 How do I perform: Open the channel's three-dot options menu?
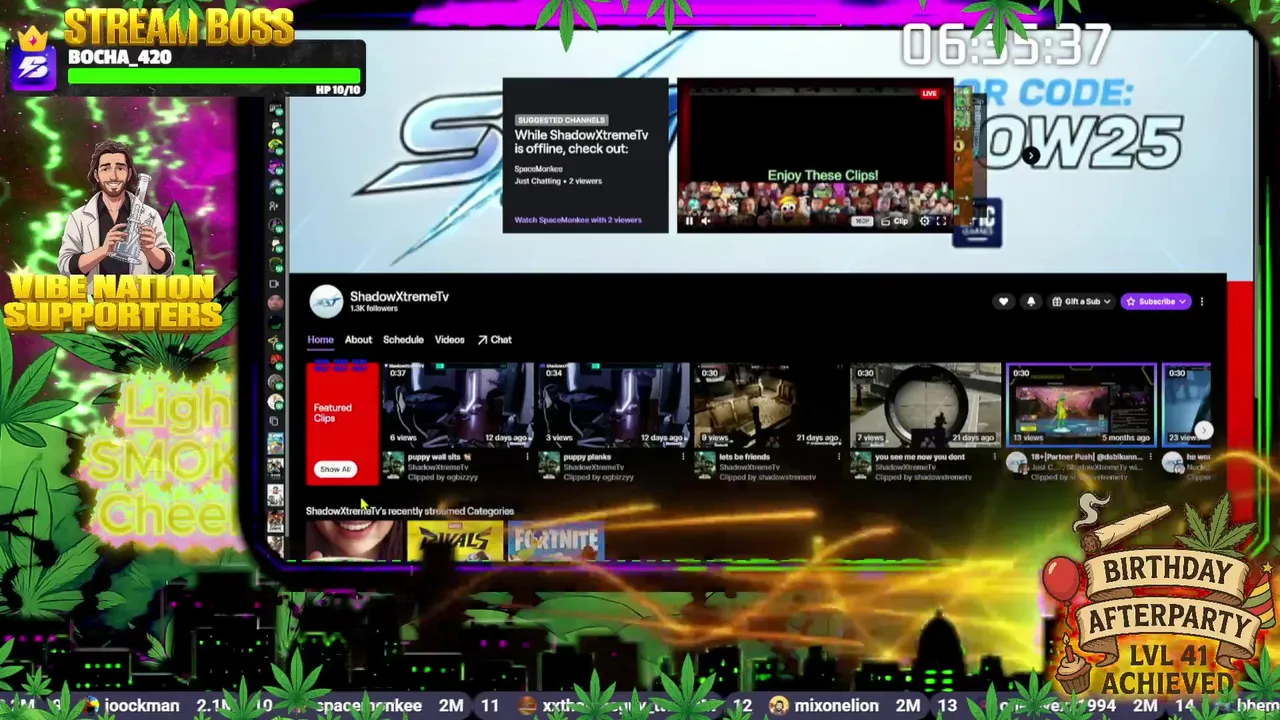click(1202, 301)
